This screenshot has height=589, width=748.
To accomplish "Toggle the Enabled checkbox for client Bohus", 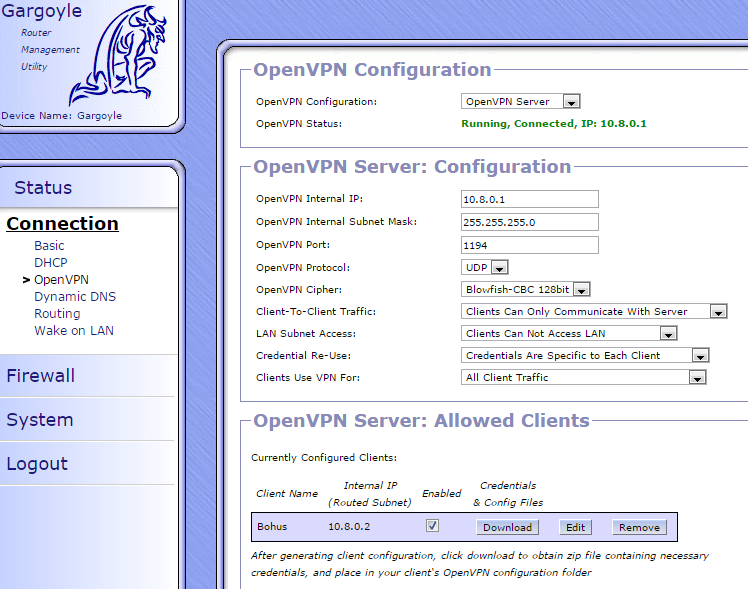I will pos(432,526).
